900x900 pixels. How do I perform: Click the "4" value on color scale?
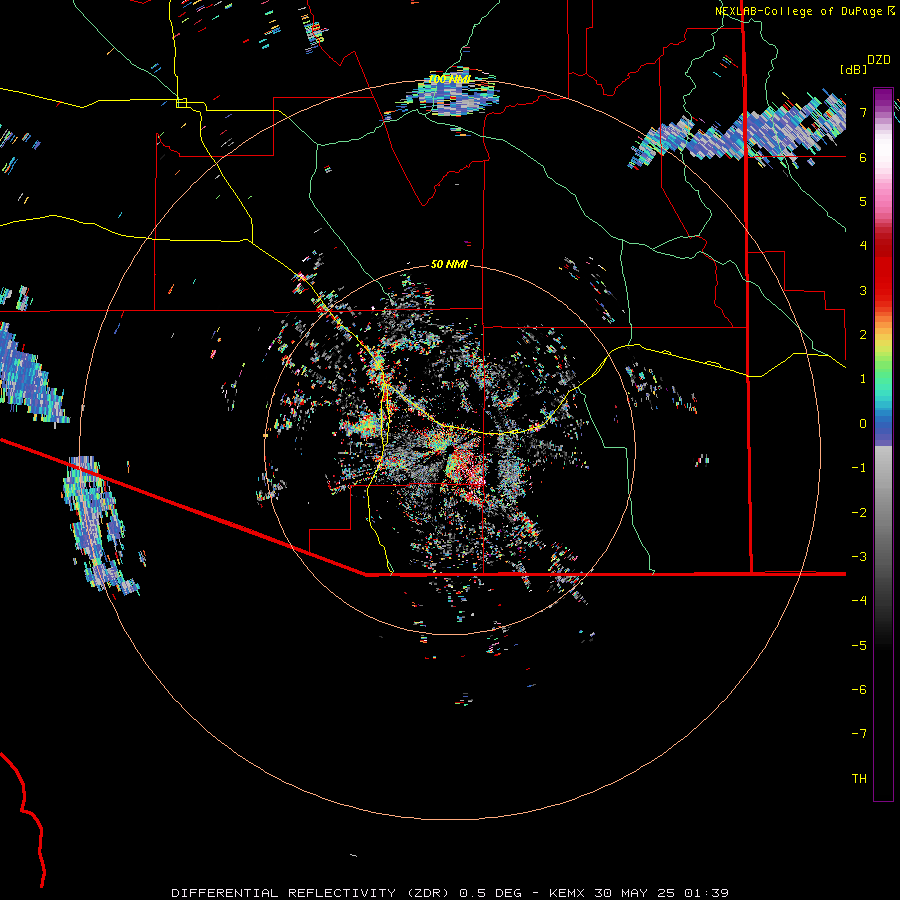(x=863, y=246)
